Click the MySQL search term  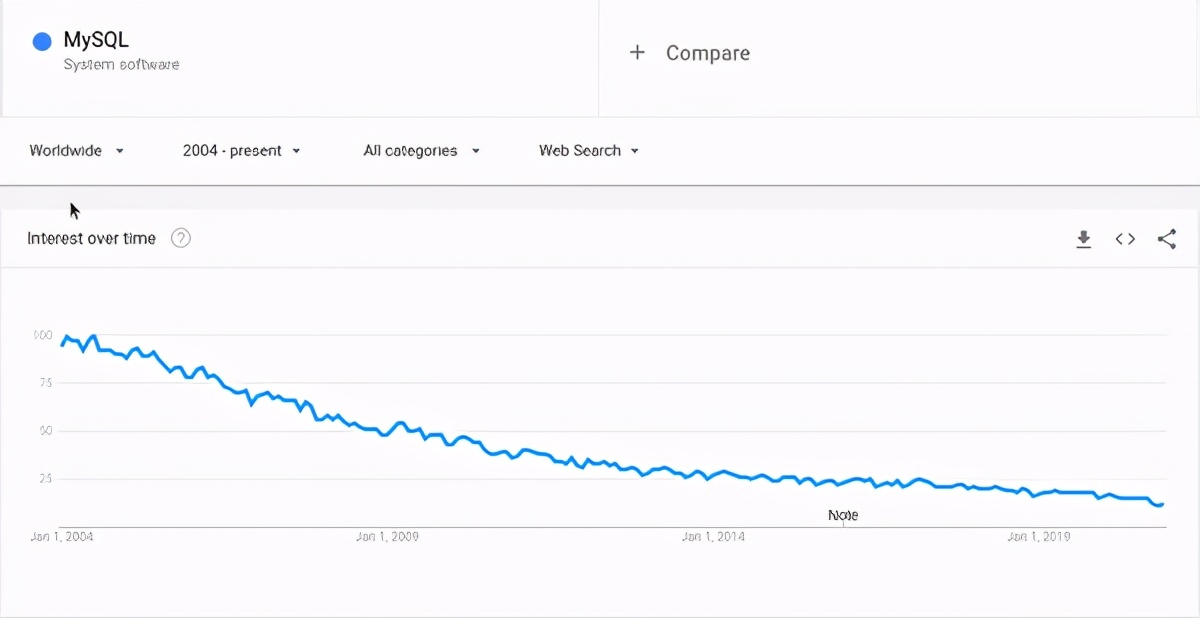pyautogui.click(x=96, y=40)
